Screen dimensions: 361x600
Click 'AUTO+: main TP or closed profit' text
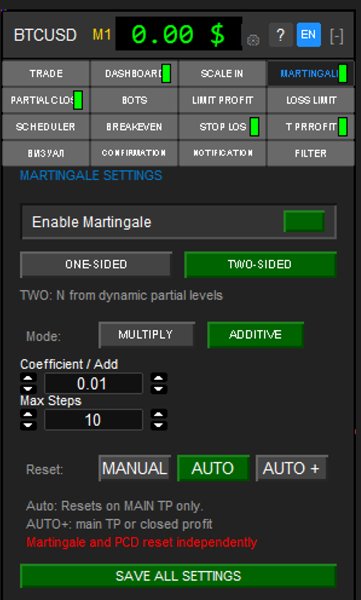(x=119, y=524)
